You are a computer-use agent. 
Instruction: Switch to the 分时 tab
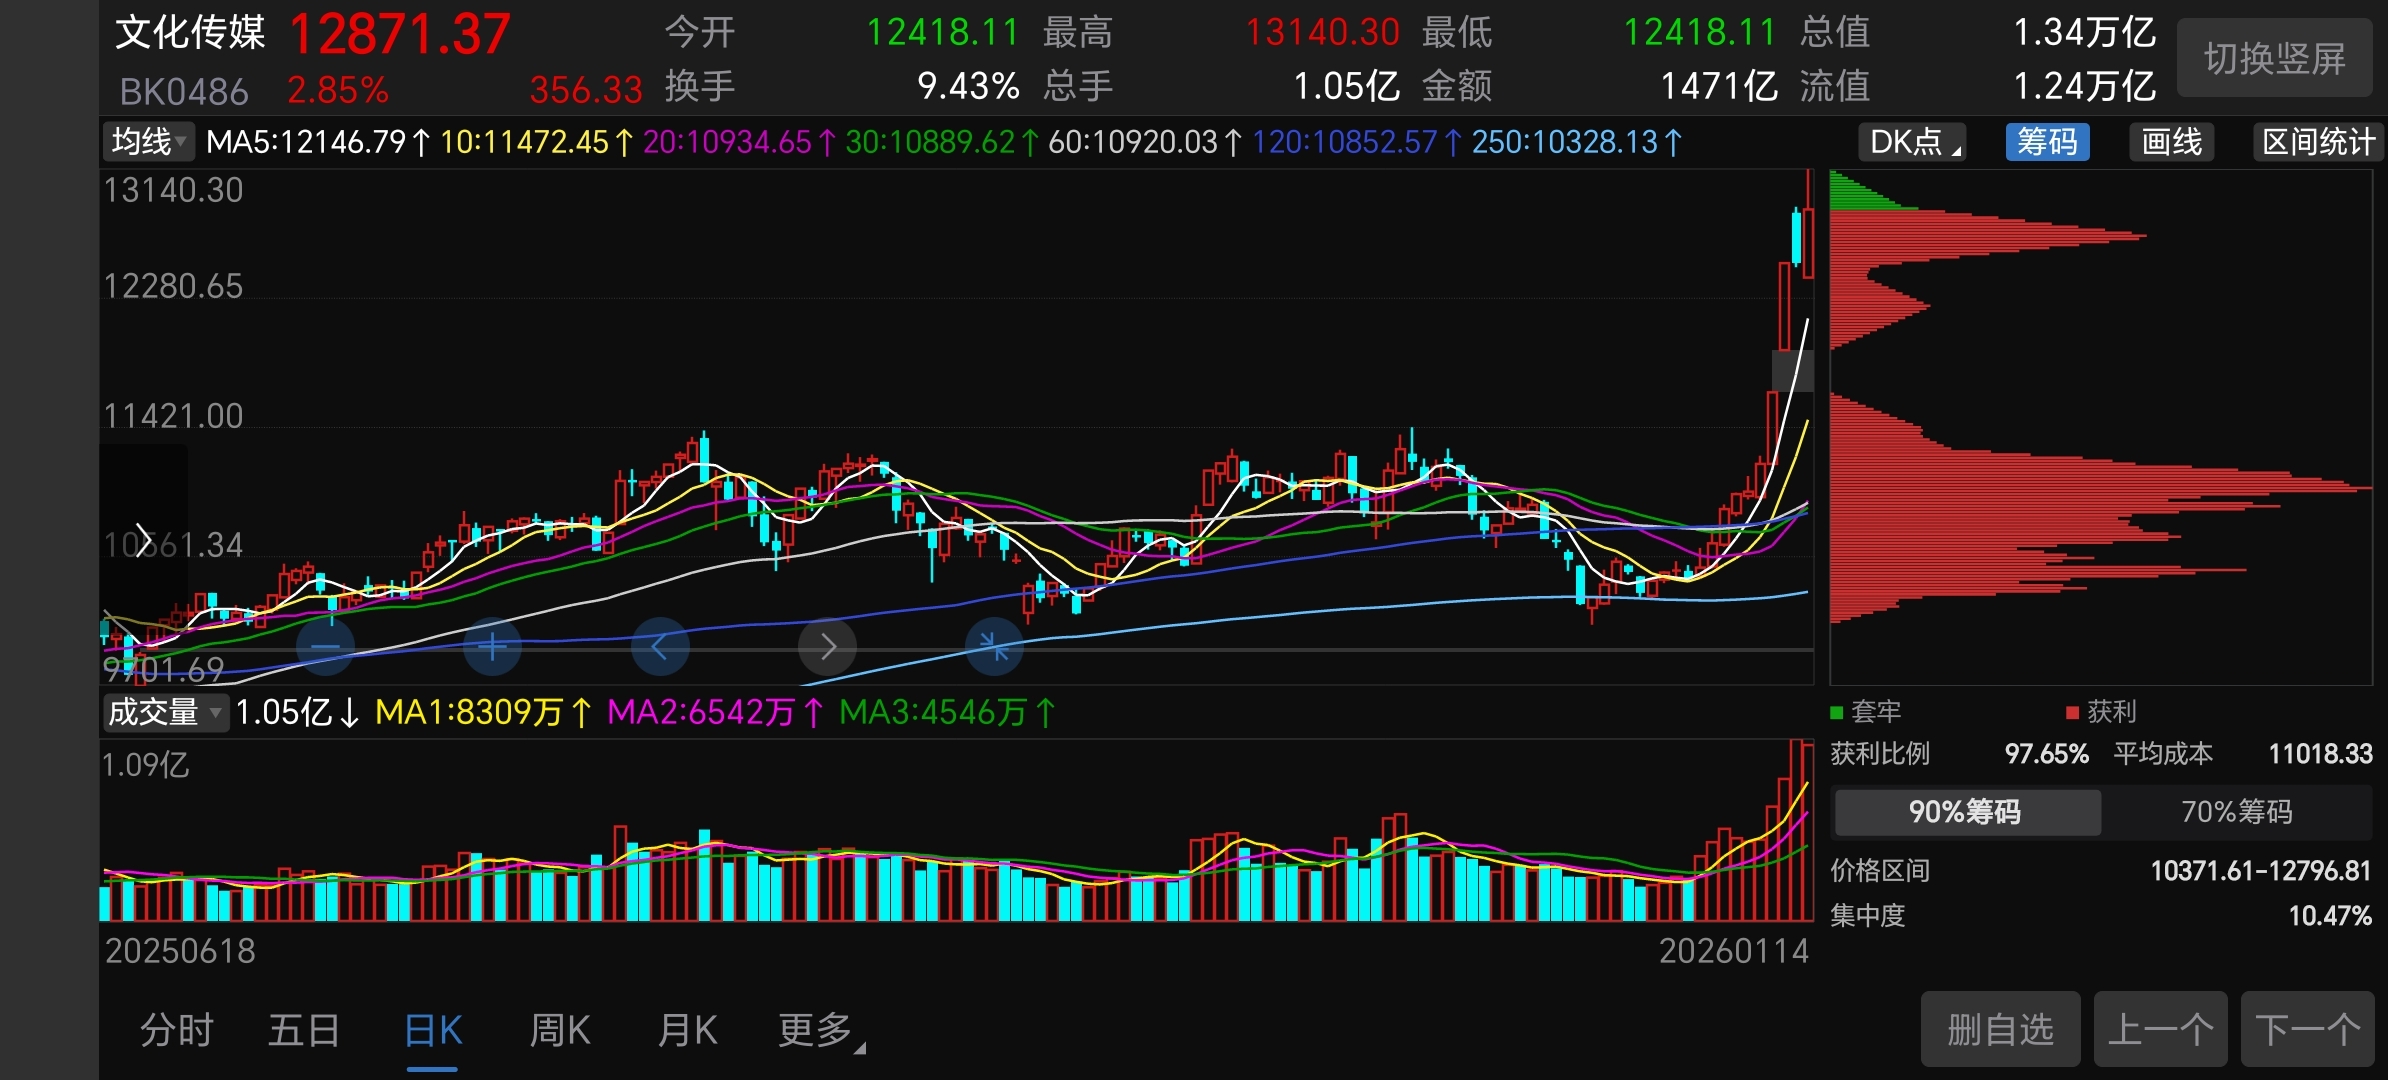177,1030
